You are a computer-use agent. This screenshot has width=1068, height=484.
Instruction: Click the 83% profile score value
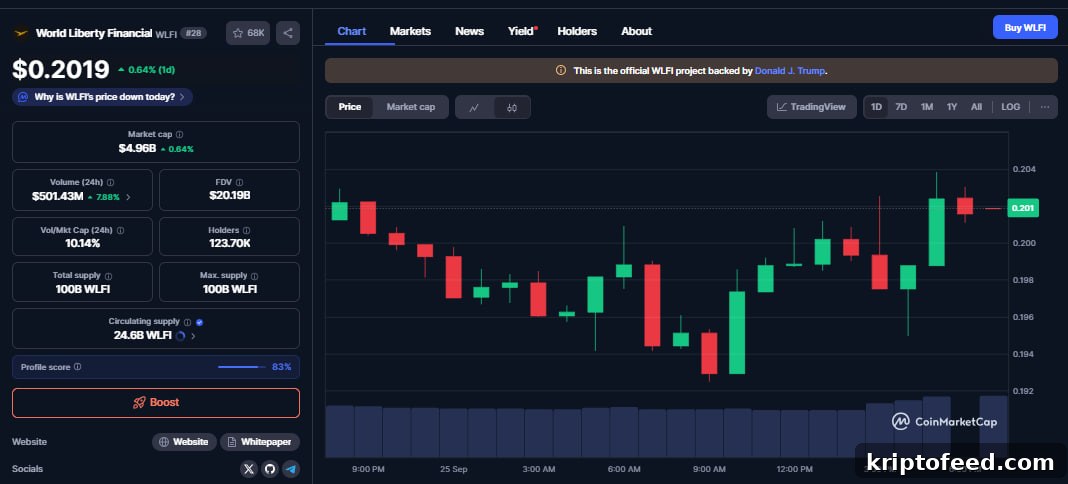[x=281, y=367]
